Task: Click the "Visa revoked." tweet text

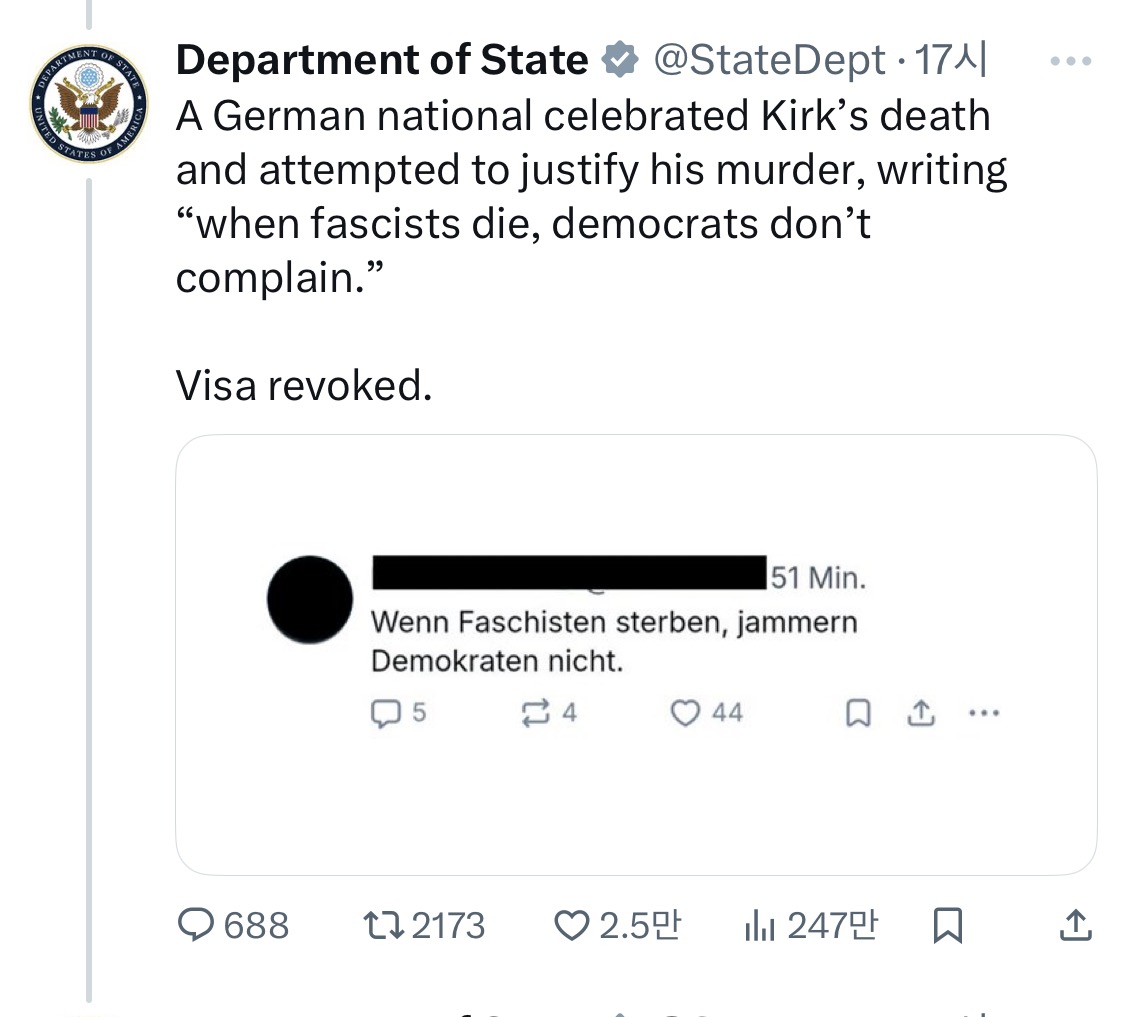Action: click(x=304, y=386)
